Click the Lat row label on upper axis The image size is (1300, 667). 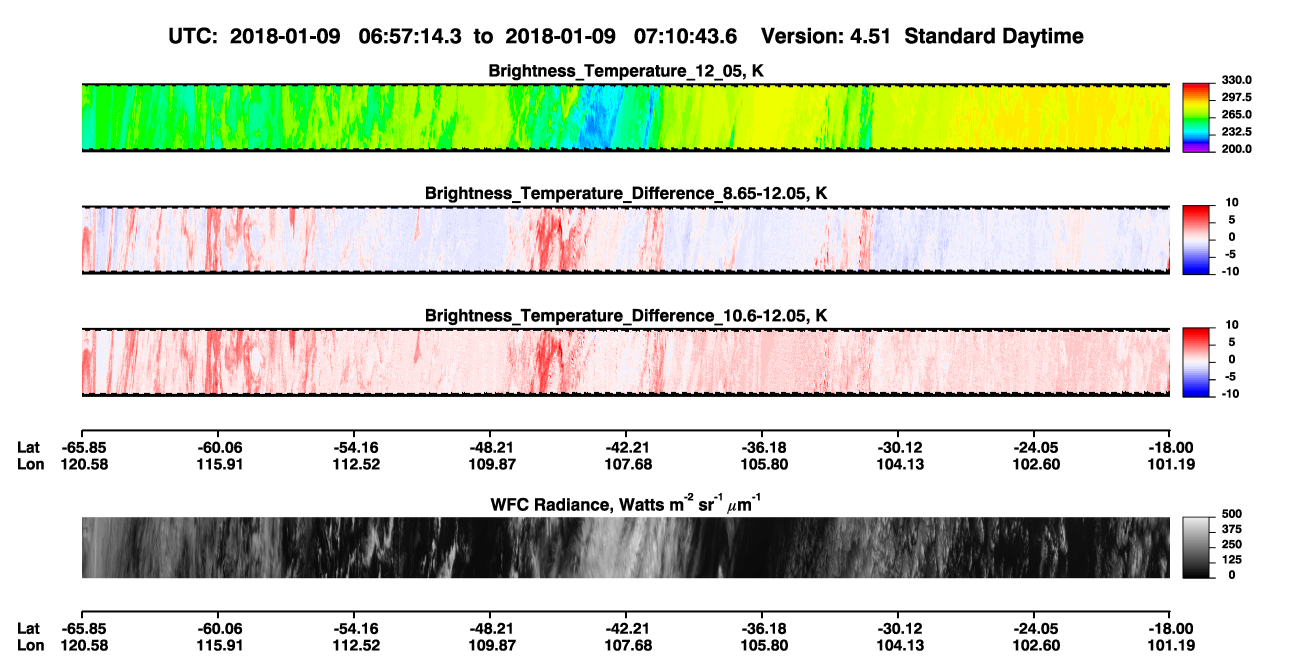[28, 448]
